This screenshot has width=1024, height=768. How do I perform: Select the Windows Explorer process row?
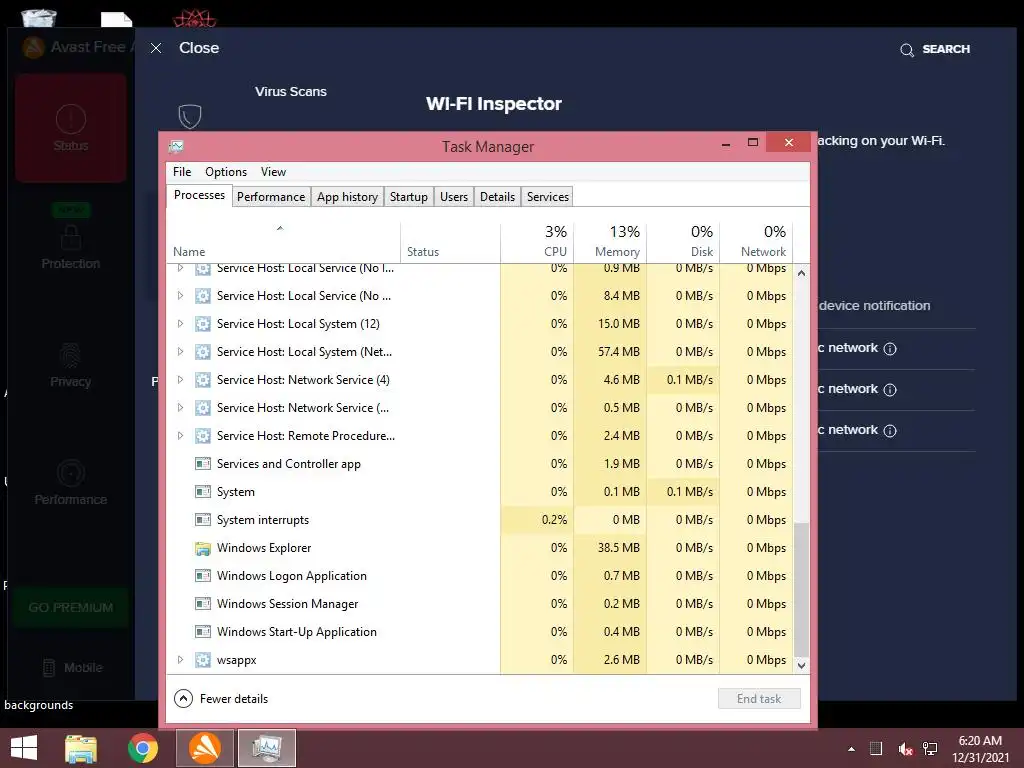[x=479, y=548]
